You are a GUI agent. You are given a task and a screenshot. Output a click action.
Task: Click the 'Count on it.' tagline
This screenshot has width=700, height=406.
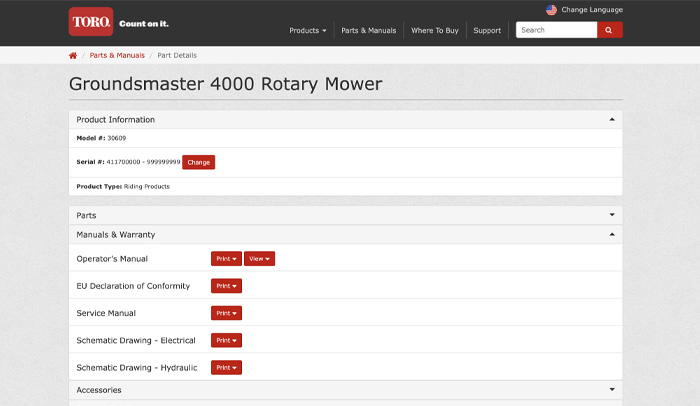click(x=144, y=24)
